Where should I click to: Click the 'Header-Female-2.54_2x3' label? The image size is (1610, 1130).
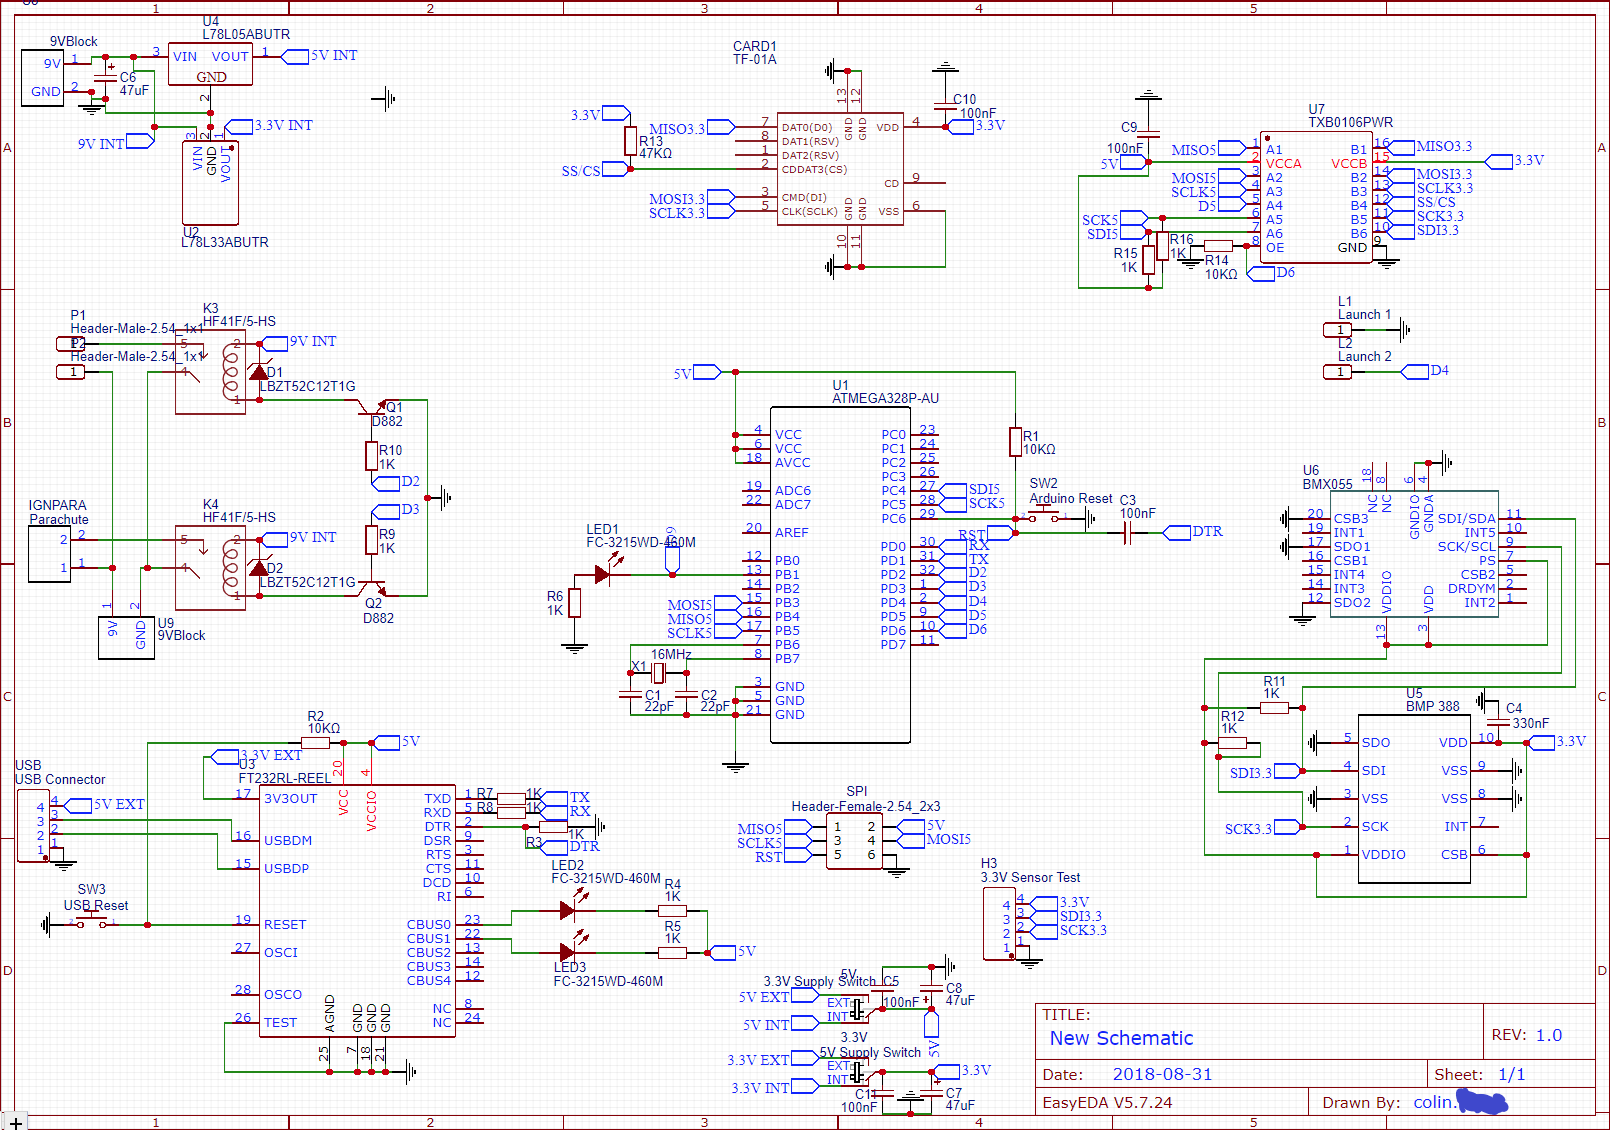pos(865,806)
